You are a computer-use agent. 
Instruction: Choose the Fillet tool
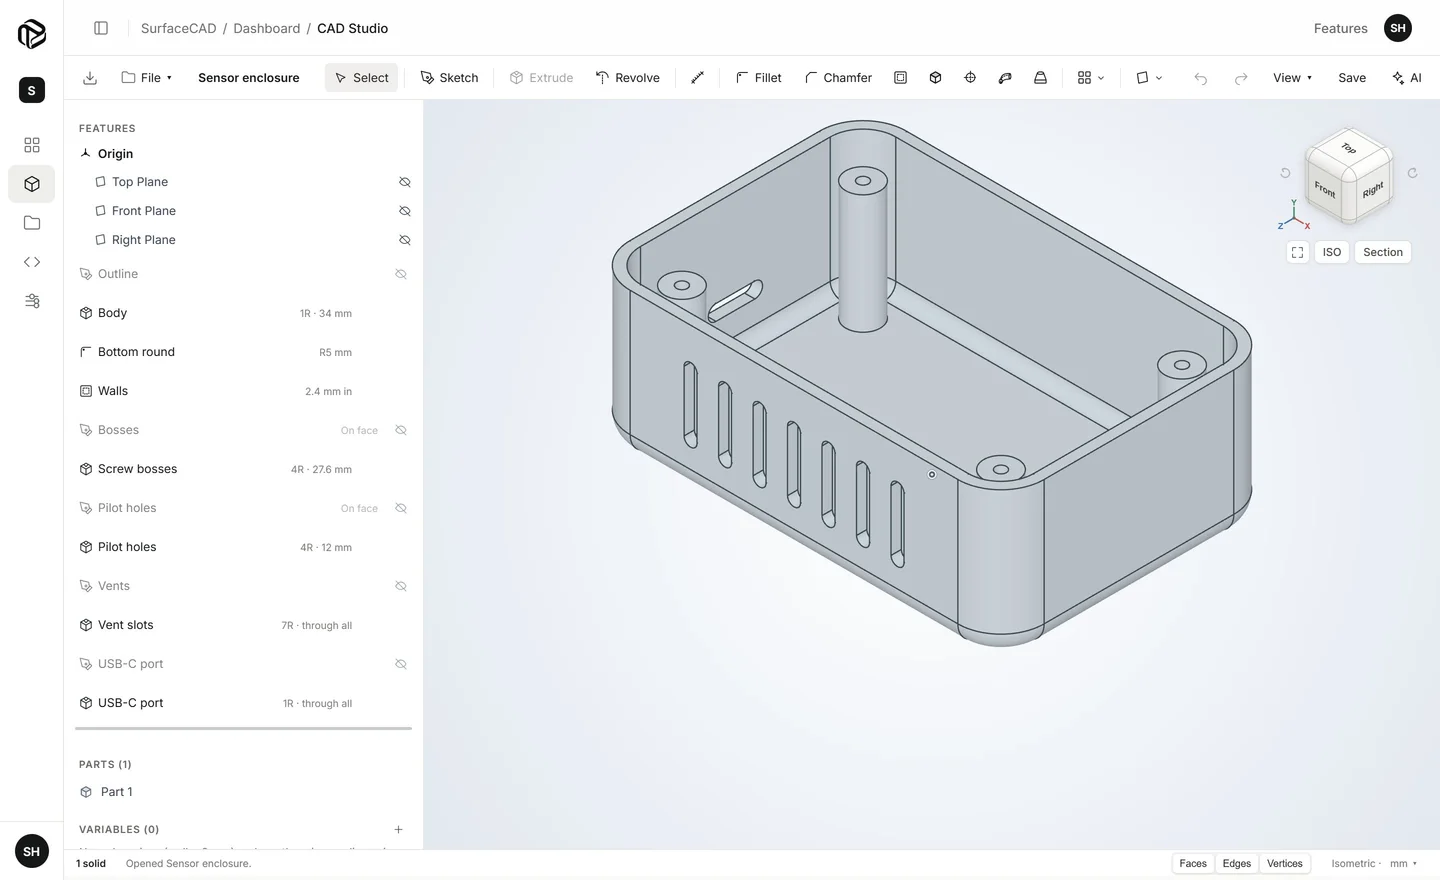click(x=759, y=78)
